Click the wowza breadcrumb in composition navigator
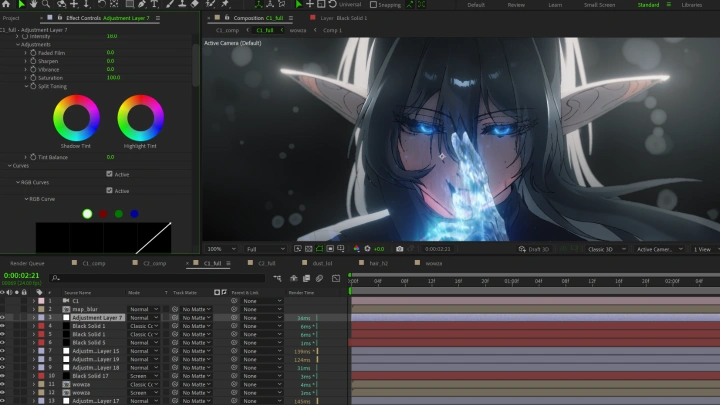Image resolution: width=720 pixels, height=405 pixels. 298,30
